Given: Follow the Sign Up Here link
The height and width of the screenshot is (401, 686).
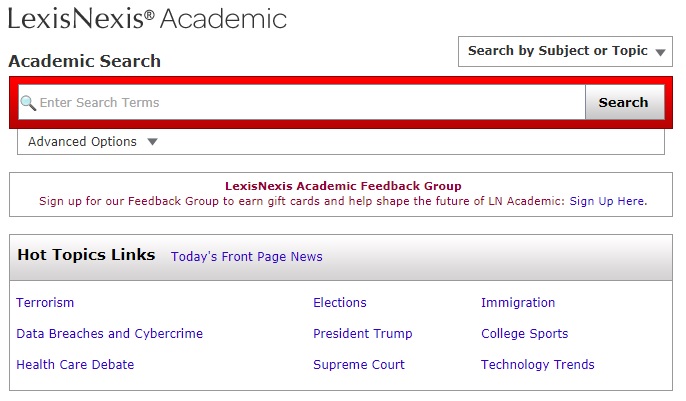Looking at the screenshot, I should (606, 201).
